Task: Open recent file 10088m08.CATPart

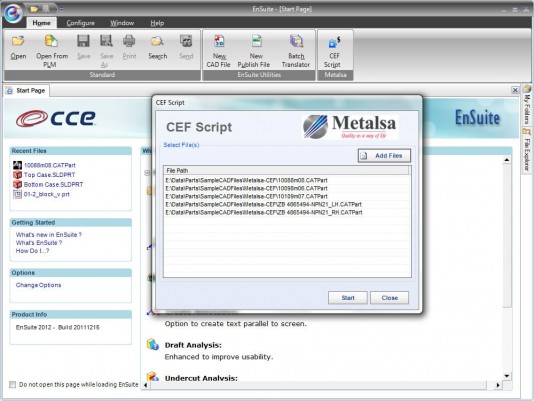Action: (50, 165)
